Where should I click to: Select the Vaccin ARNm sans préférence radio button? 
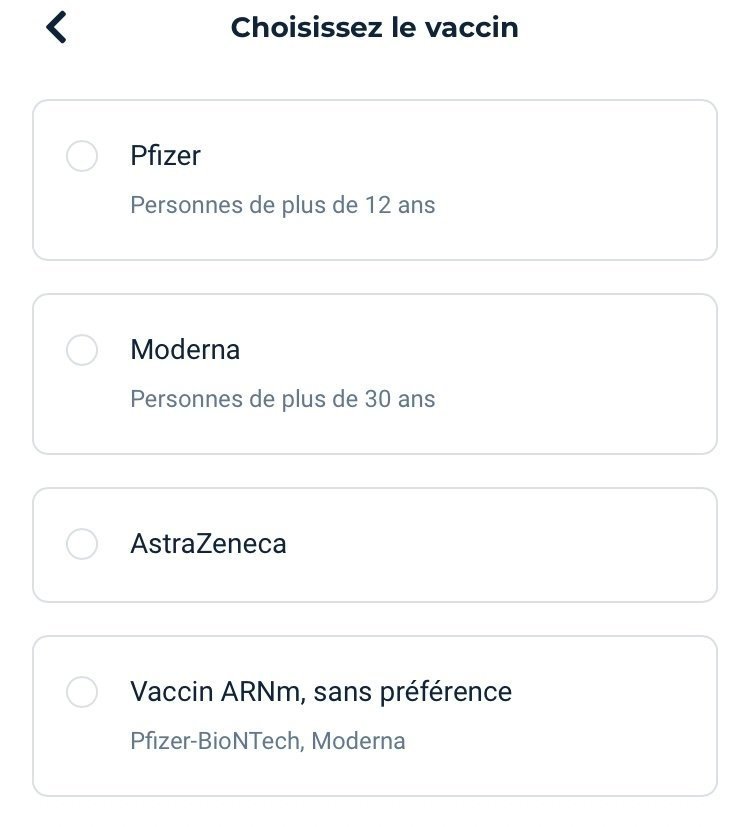click(81, 692)
